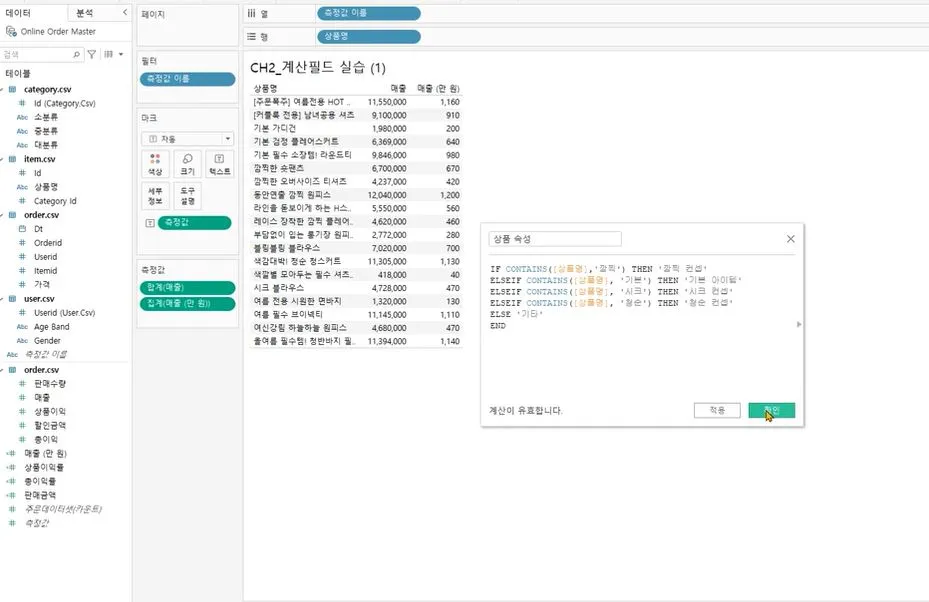Collapse the first order.csv table
This screenshot has width=929, height=602.
(x=2, y=215)
